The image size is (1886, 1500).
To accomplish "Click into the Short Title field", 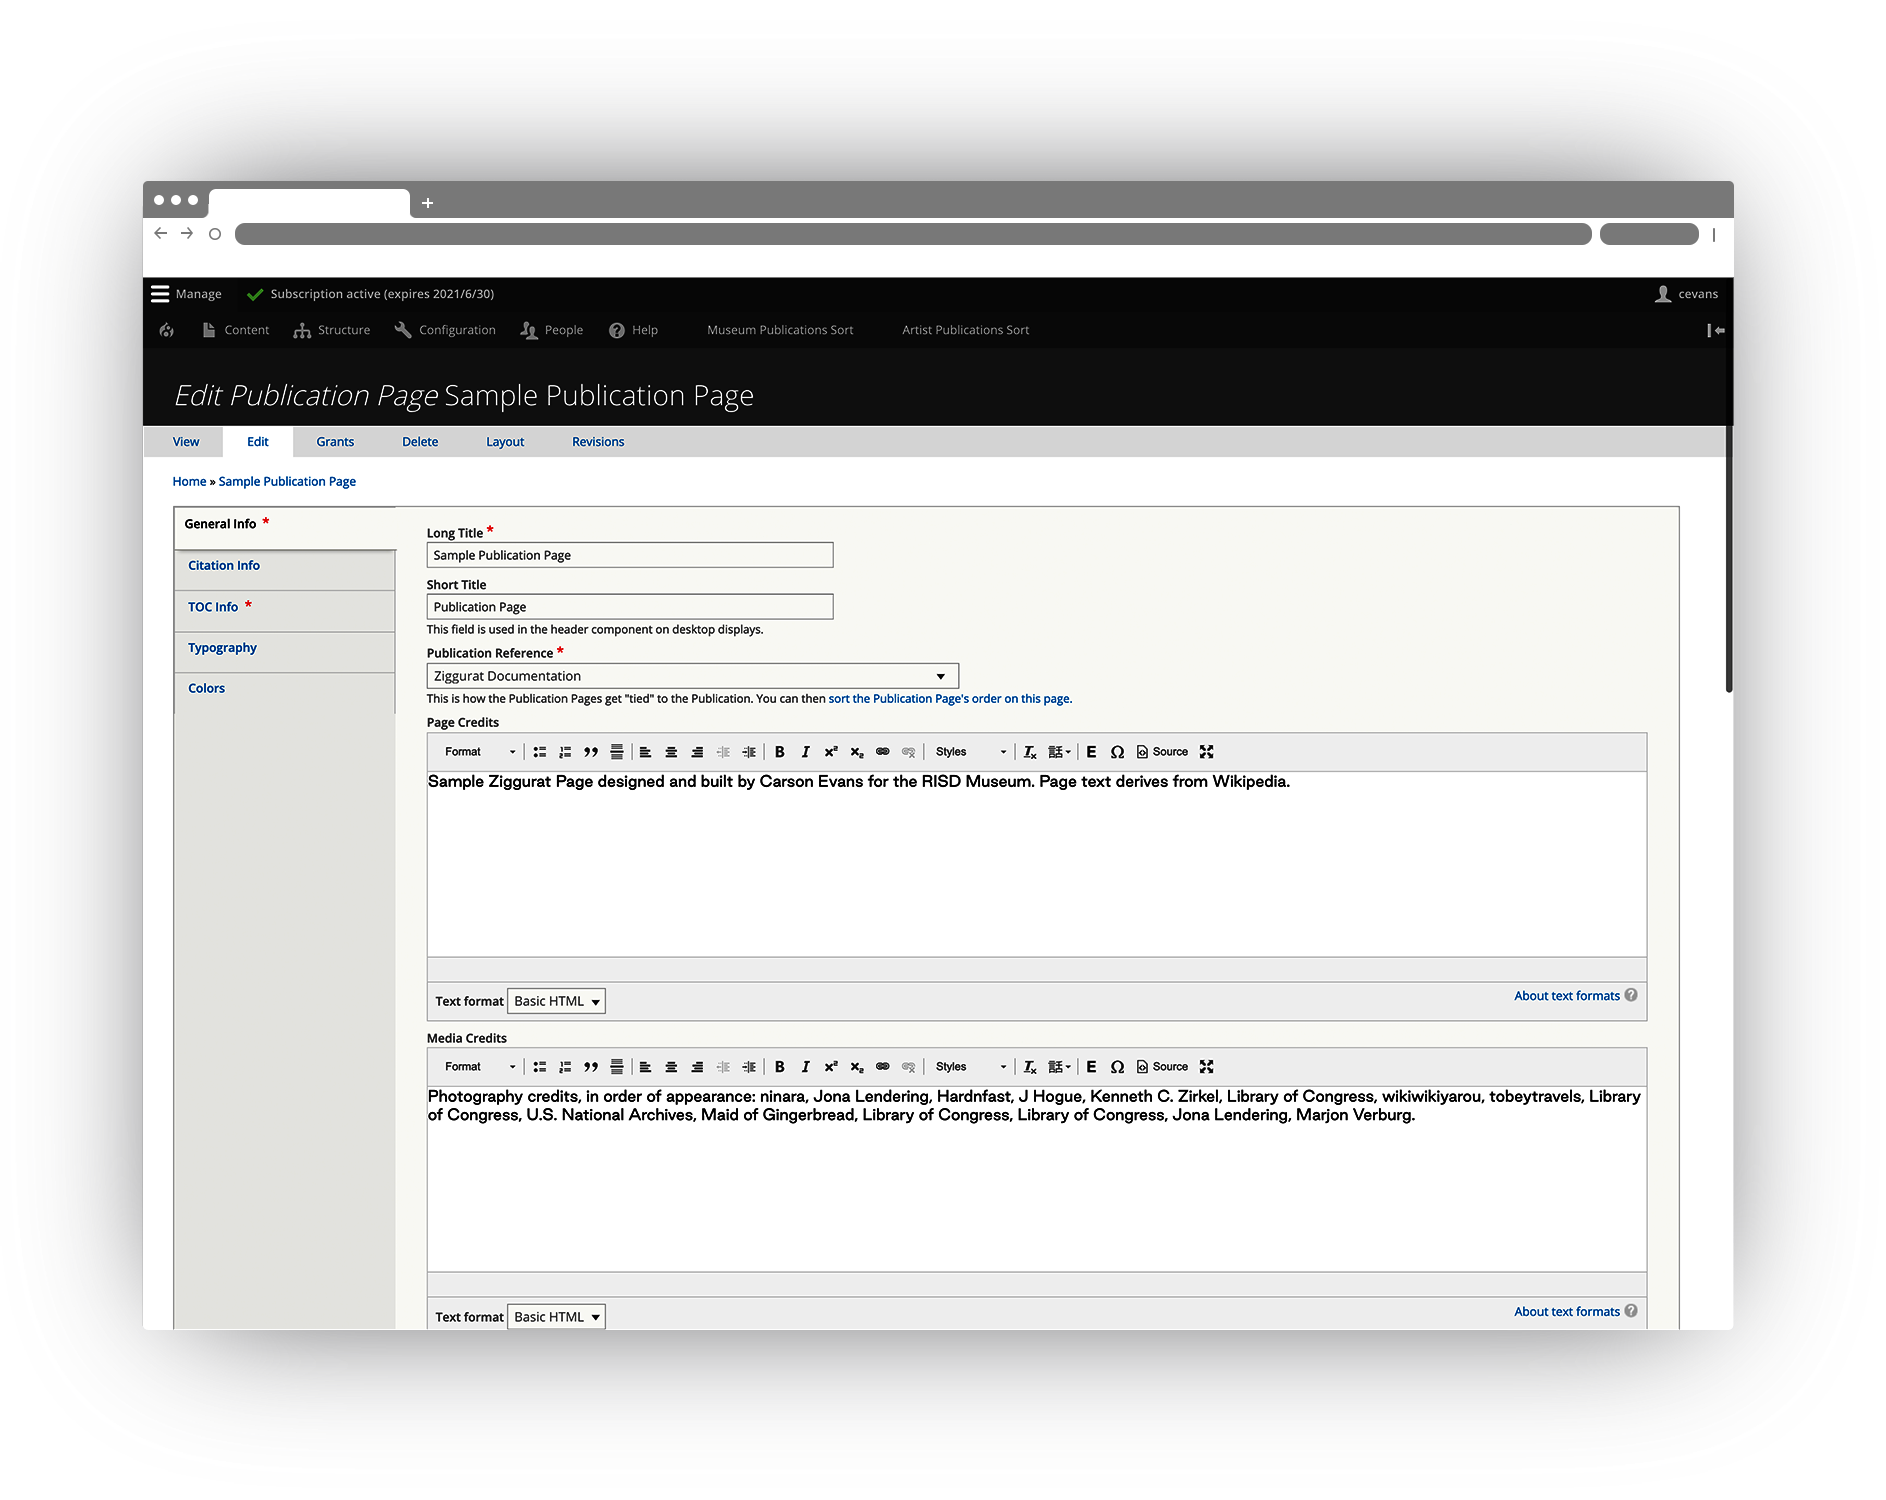I will (629, 607).
